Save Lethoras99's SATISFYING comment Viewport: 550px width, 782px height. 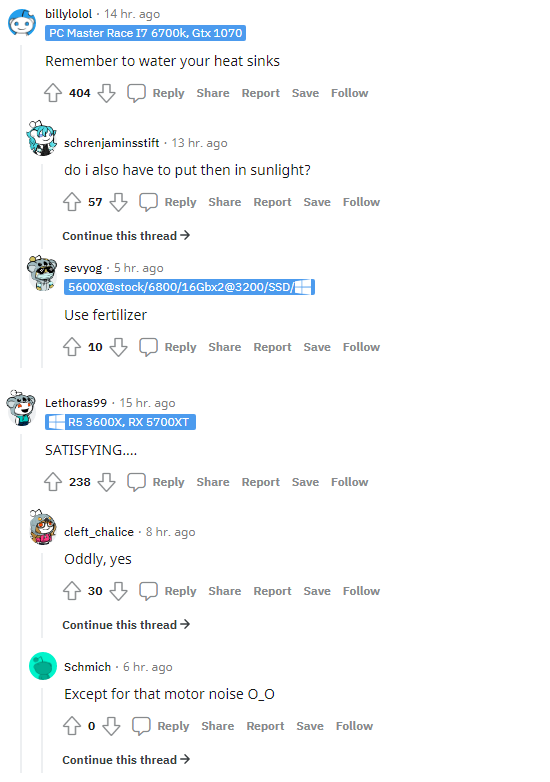[305, 482]
